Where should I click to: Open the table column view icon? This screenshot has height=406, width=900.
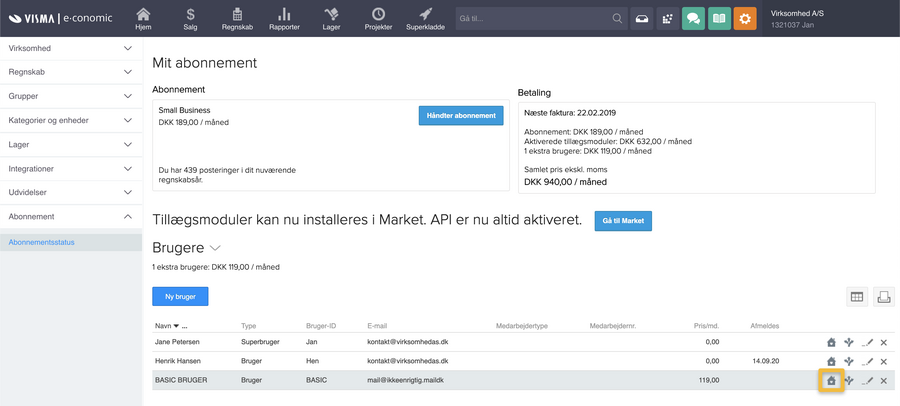coord(857,296)
